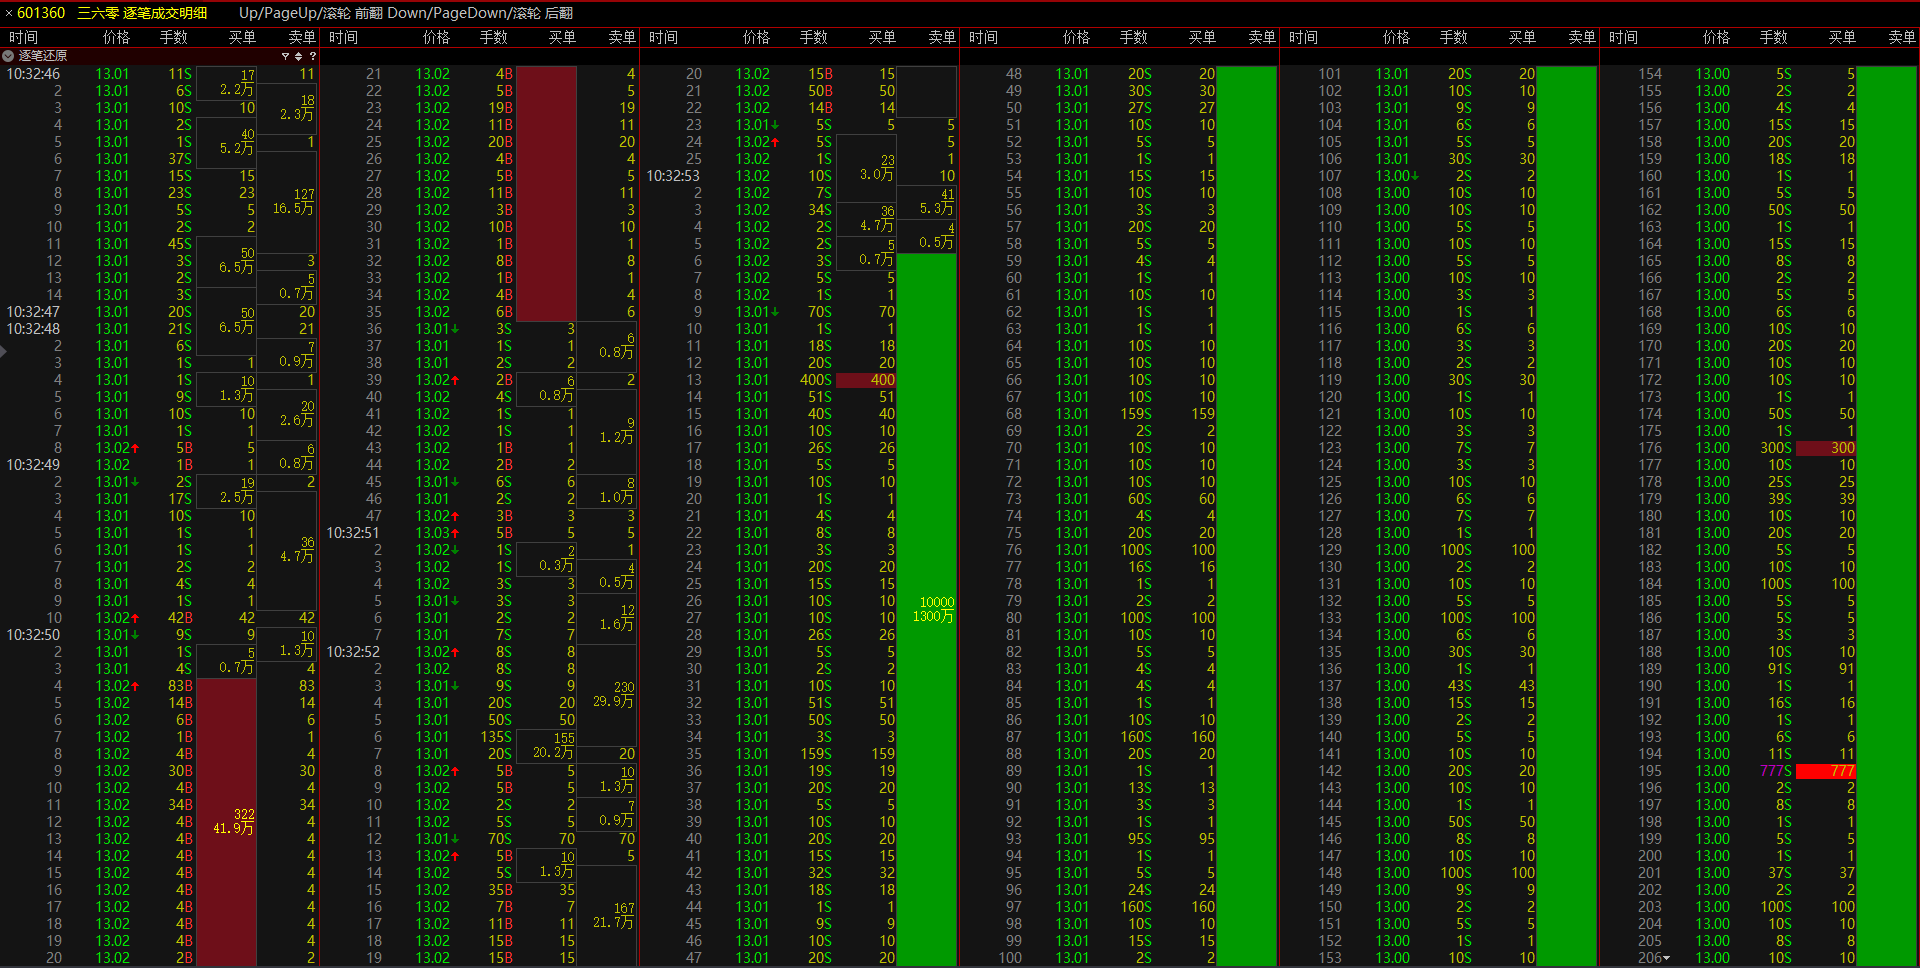Select the 10:32:46 timestamp row
Screen dimensions: 1920x968
click(x=160, y=74)
